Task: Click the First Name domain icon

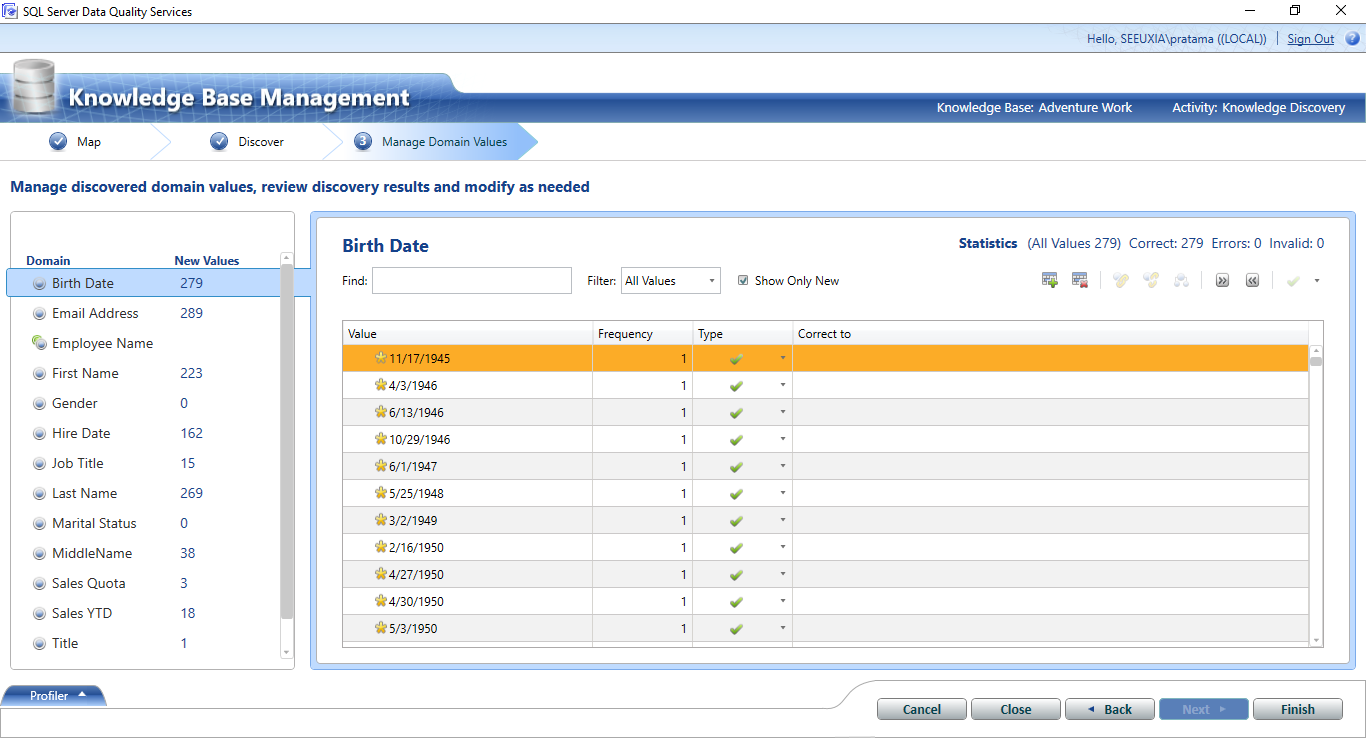Action: point(39,373)
